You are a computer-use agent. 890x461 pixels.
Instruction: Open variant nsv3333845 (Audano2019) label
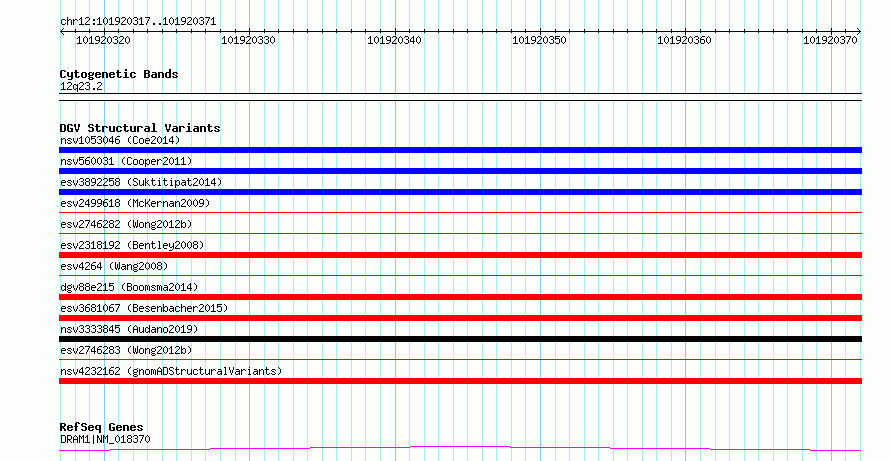click(x=129, y=329)
